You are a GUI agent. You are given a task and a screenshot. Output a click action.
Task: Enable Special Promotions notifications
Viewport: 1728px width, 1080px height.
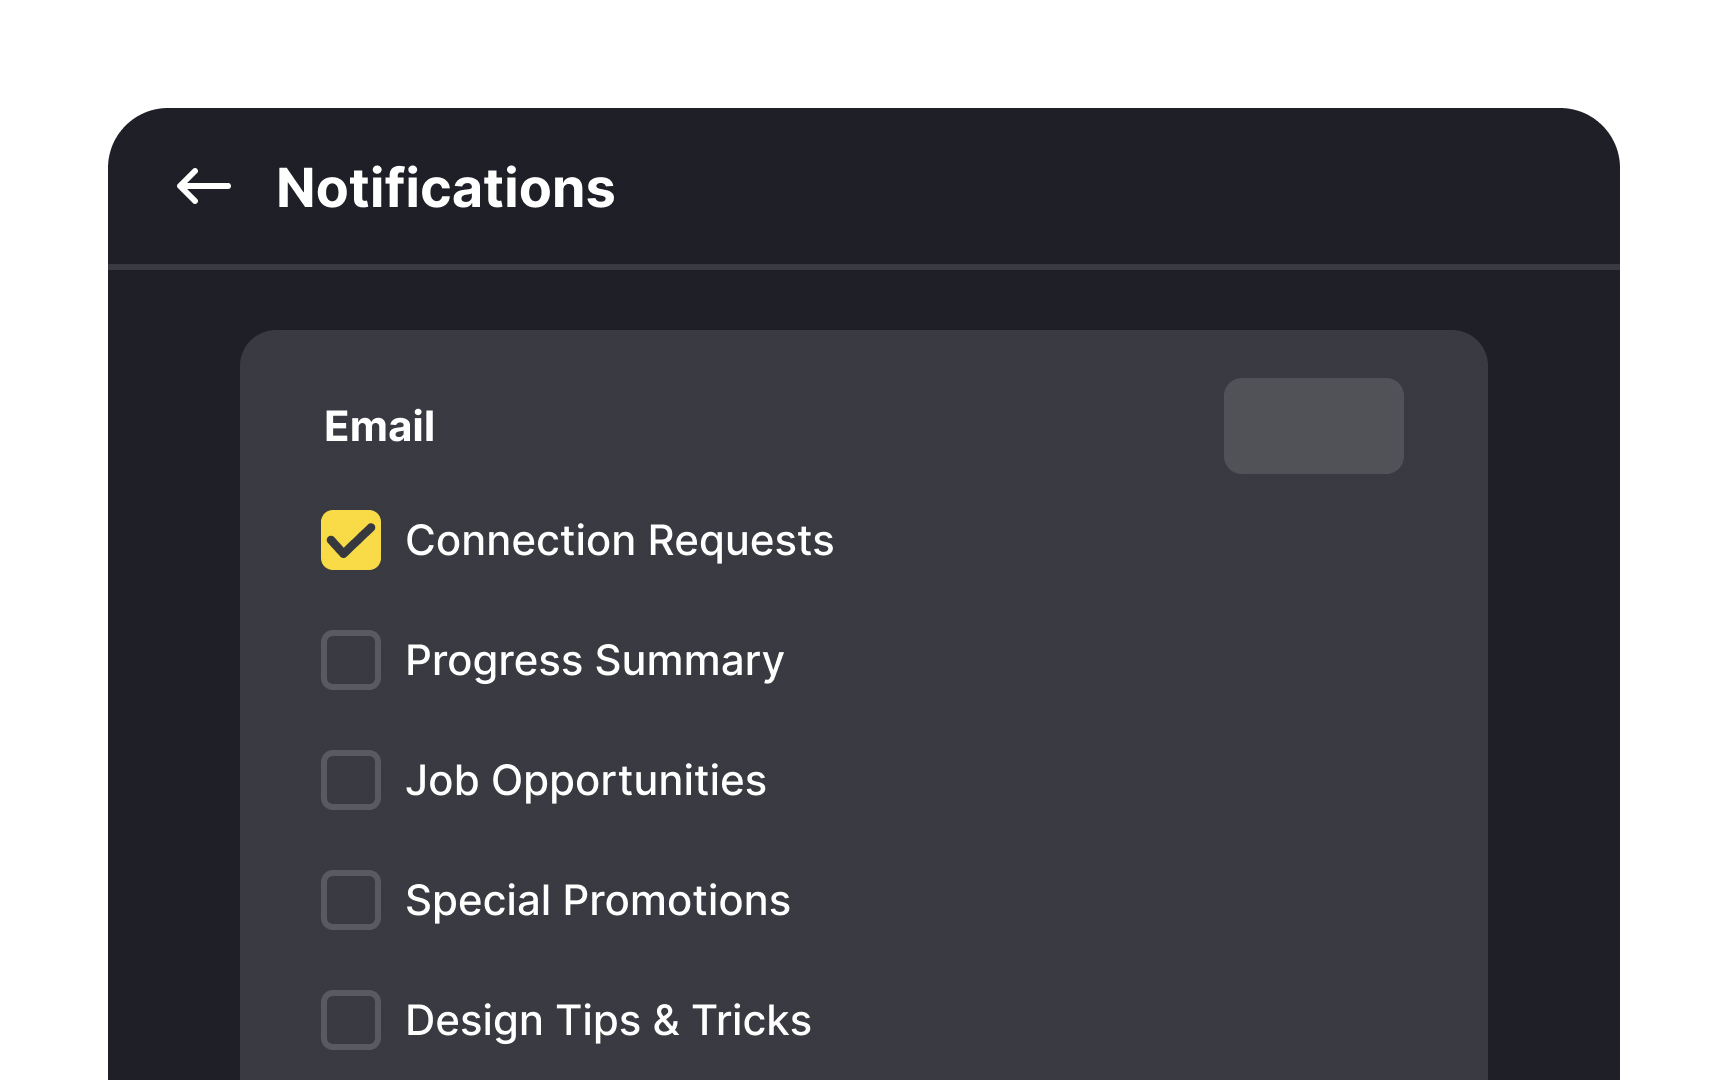coord(350,900)
